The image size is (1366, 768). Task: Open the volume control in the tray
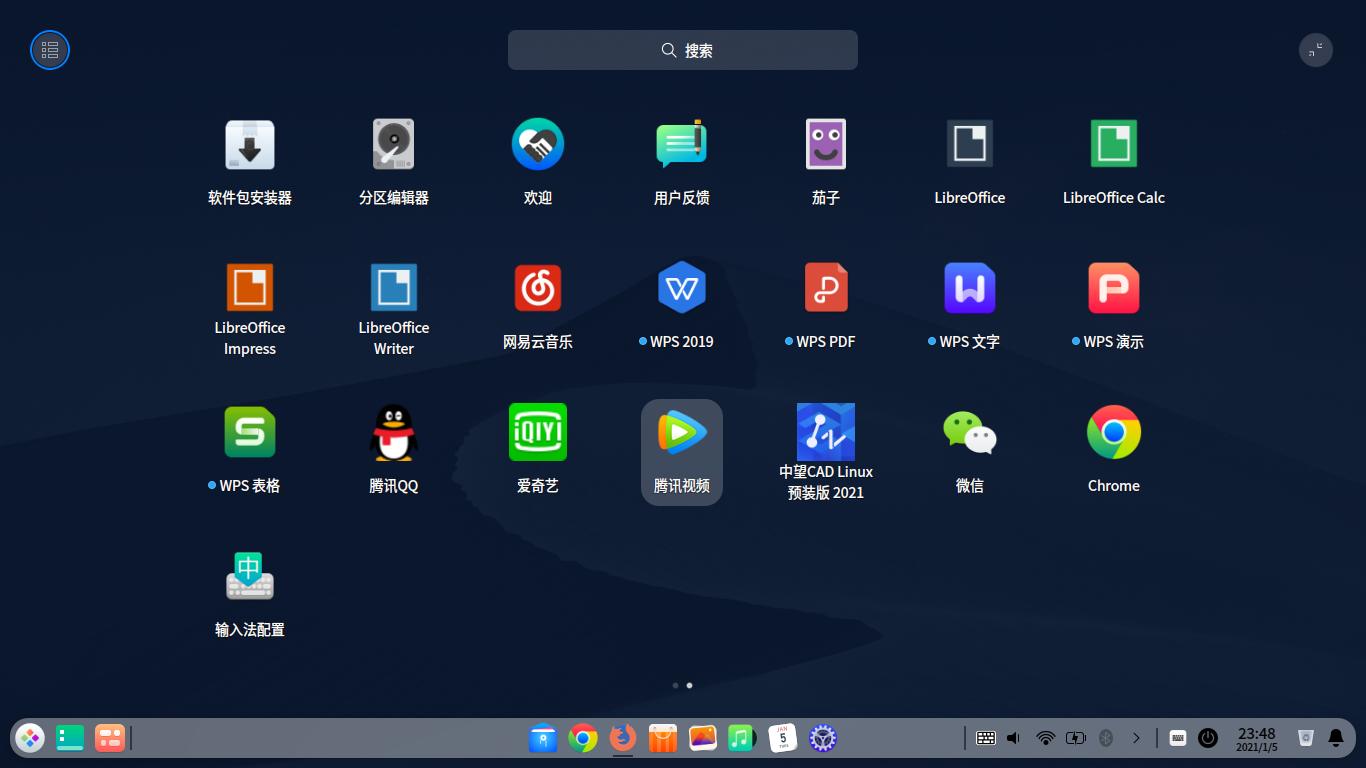1014,738
